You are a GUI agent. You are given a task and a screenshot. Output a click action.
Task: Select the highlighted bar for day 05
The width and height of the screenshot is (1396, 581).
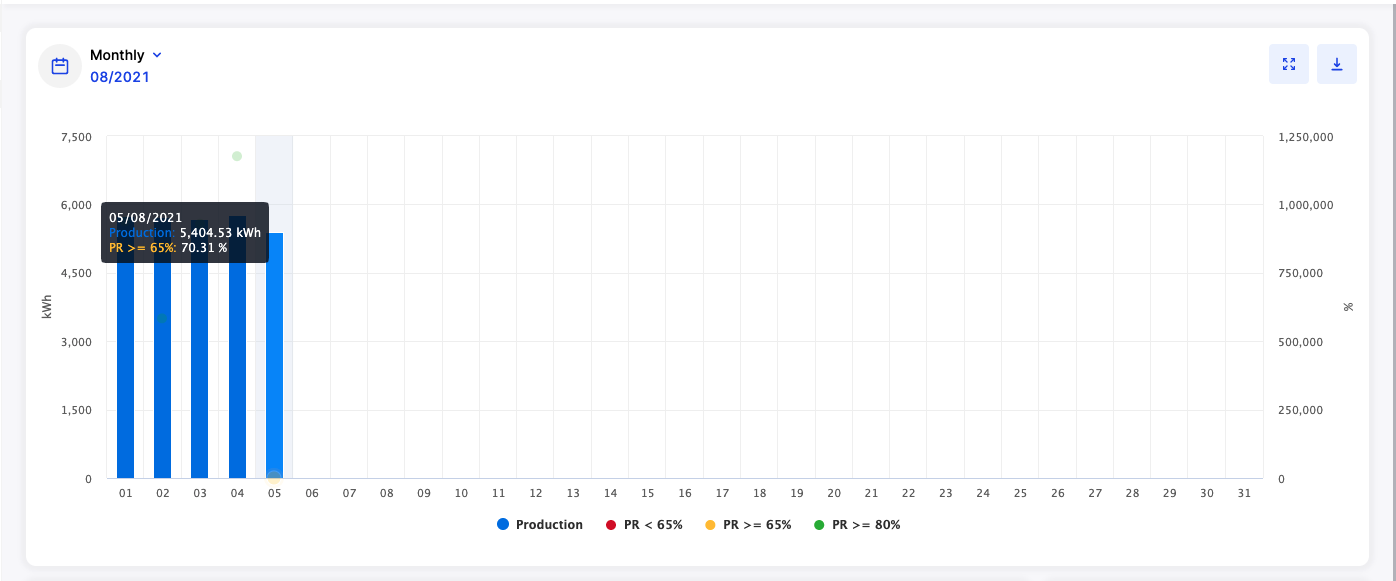click(274, 380)
